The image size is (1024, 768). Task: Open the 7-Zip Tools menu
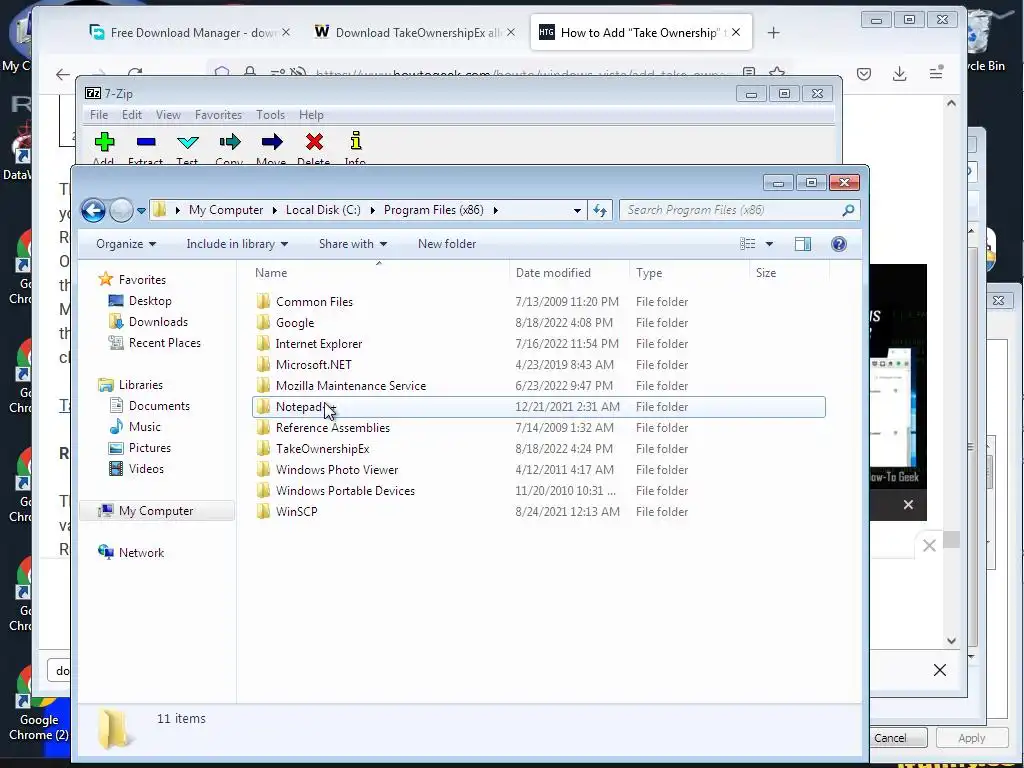270,115
